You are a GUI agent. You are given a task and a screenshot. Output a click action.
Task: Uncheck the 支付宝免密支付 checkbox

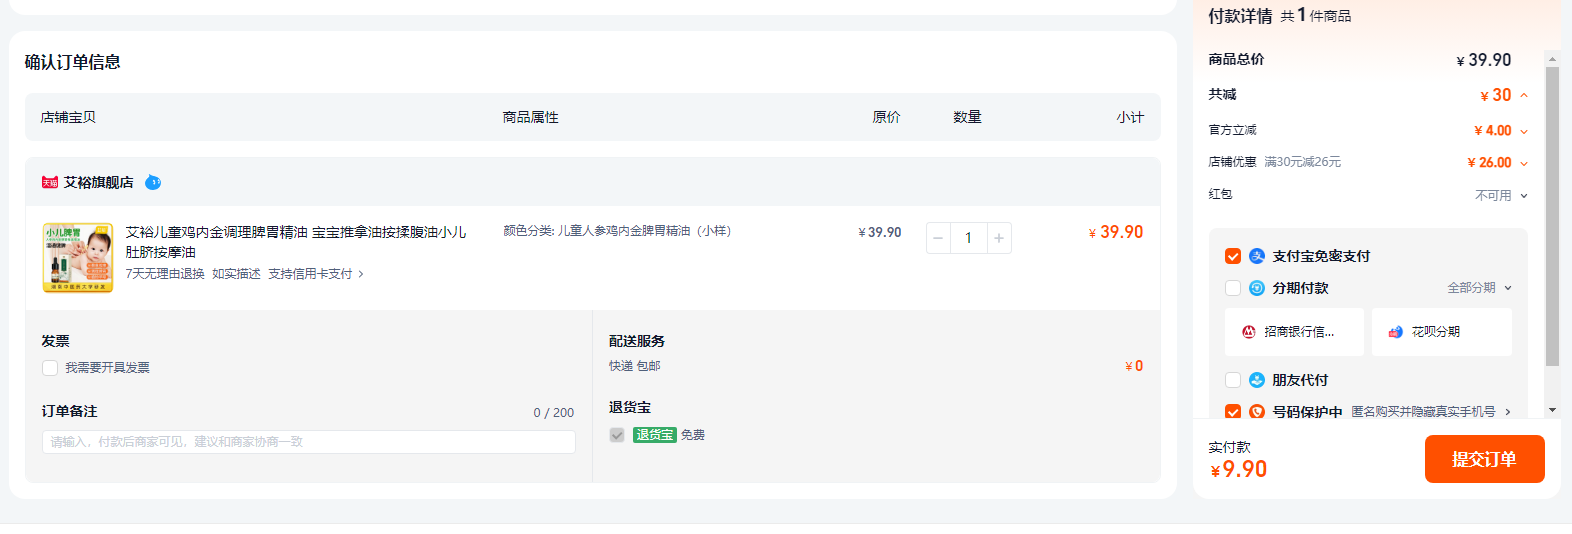1233,256
